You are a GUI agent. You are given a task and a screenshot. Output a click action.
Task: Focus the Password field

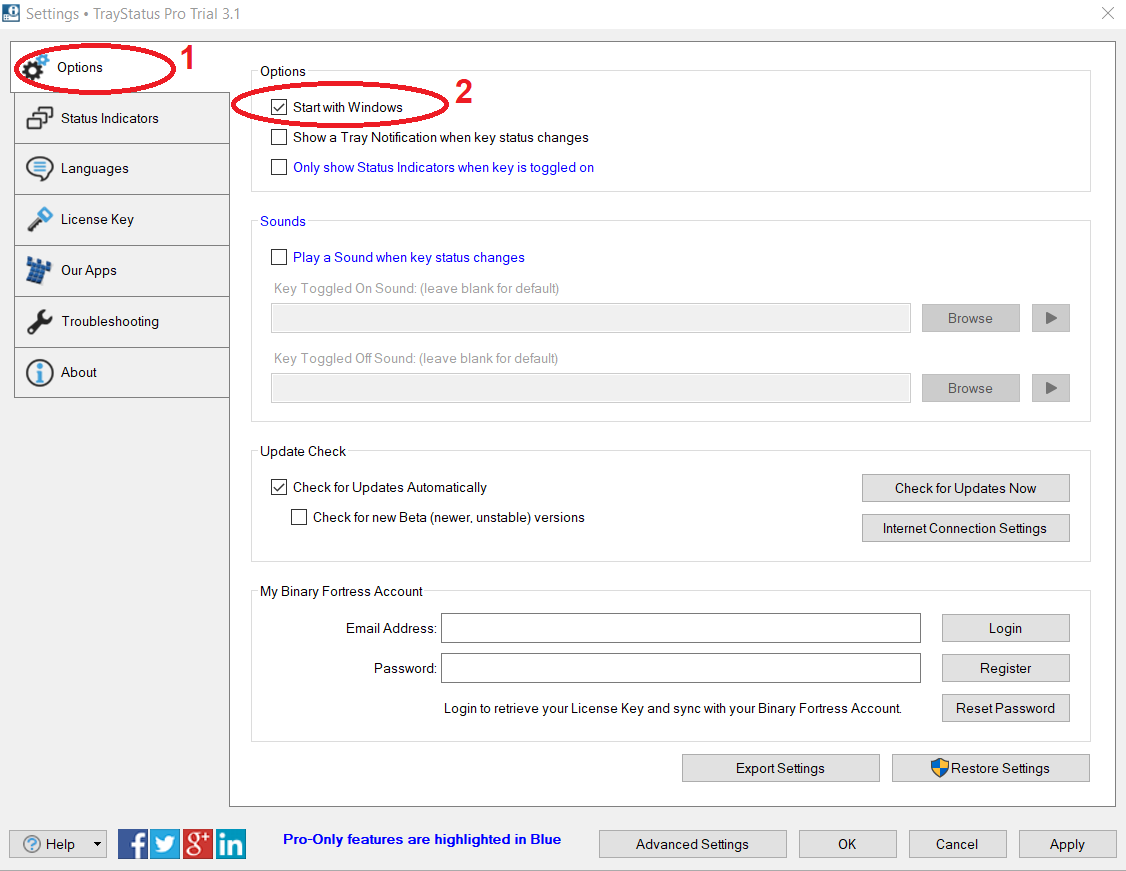coord(681,668)
